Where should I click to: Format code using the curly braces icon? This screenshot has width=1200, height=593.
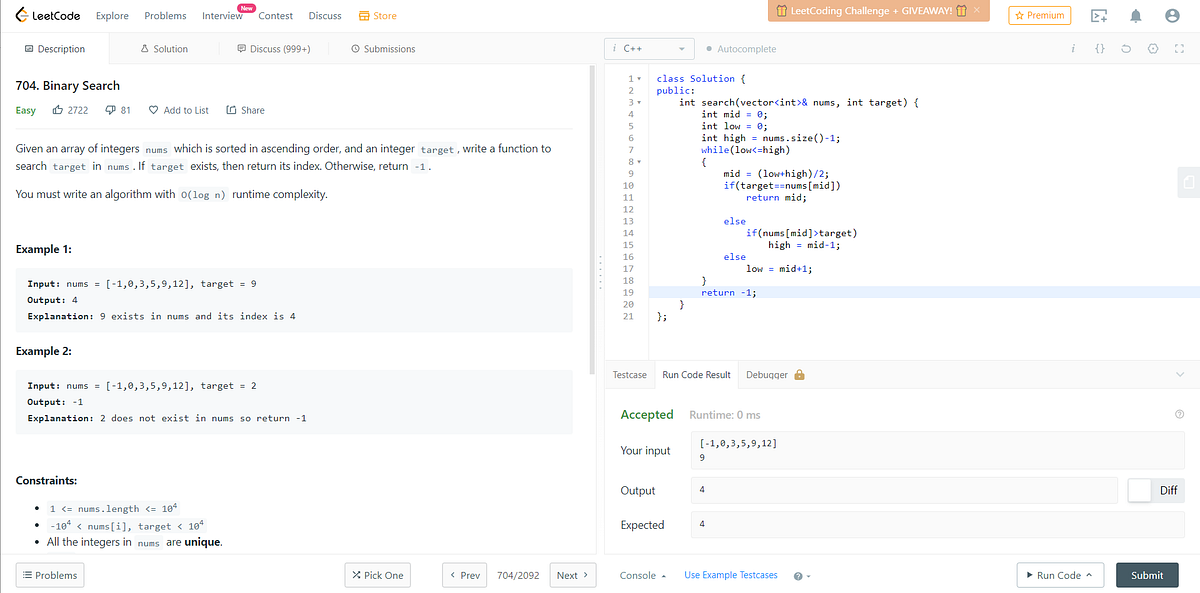(1100, 48)
